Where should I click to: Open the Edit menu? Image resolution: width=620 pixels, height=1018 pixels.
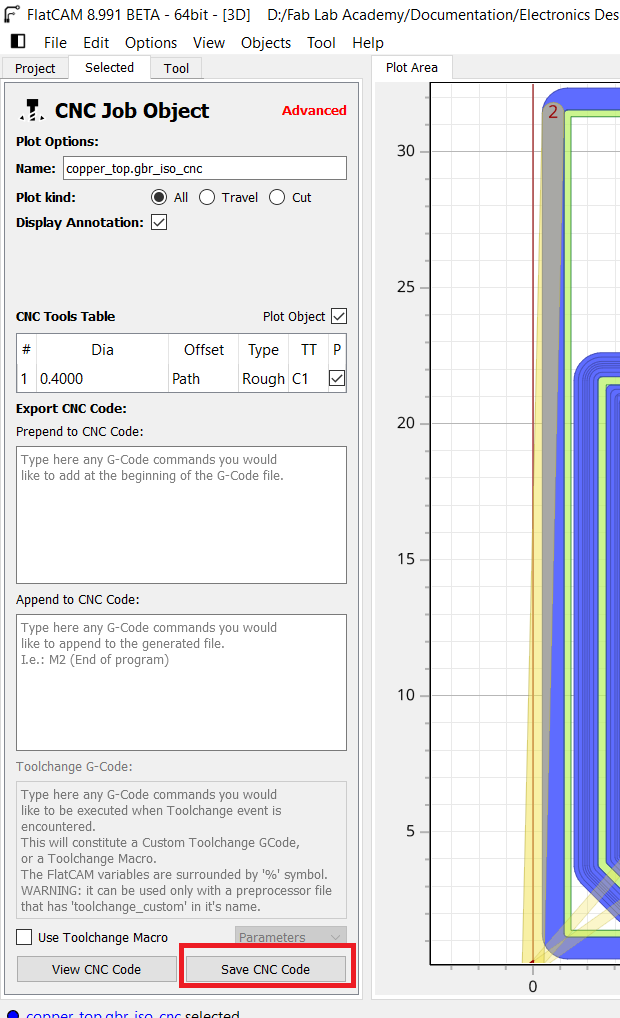click(96, 43)
